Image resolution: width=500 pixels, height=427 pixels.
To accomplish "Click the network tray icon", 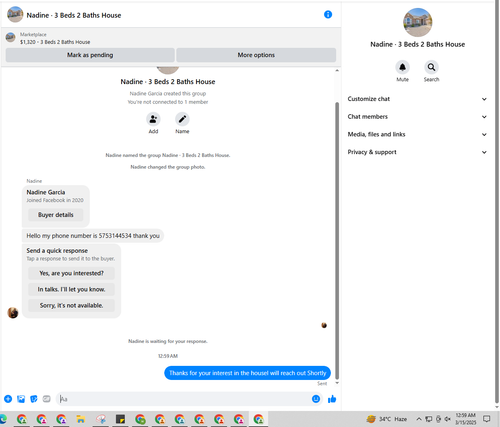I will coord(429,419).
